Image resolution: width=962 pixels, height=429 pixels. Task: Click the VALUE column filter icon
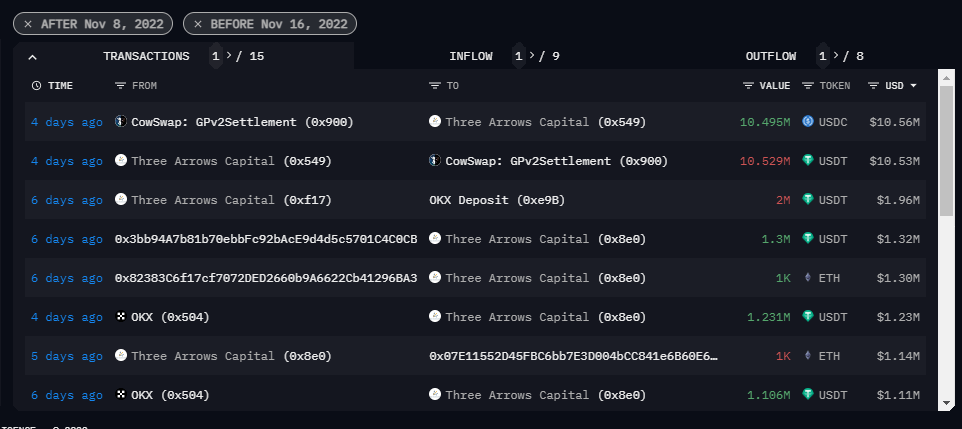[749, 86]
